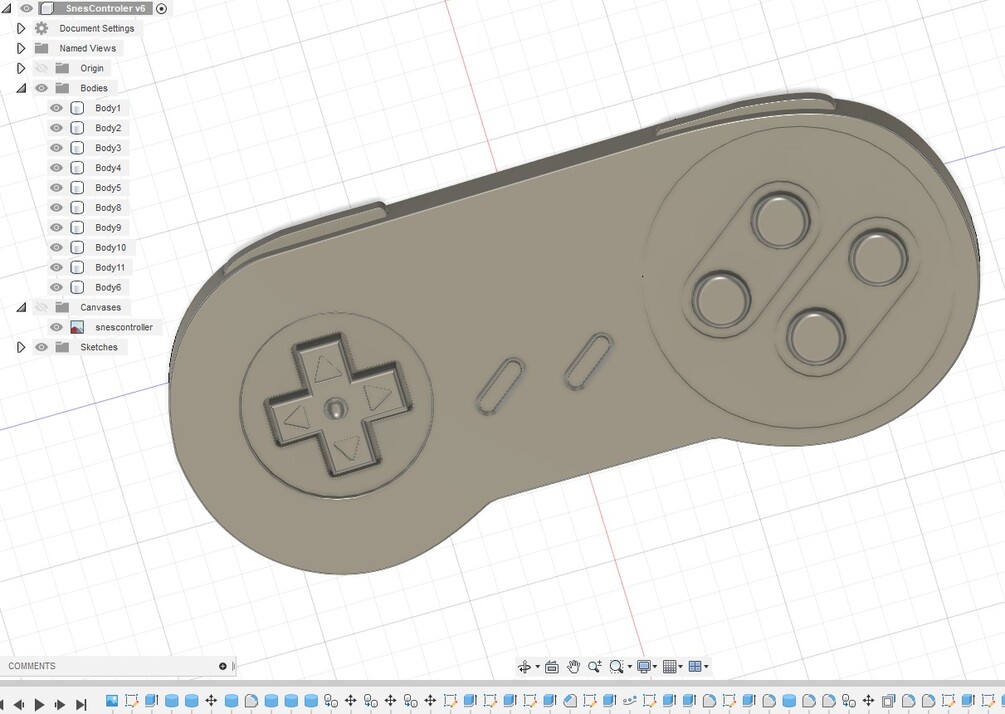Open the Orbit tool dropdown arrow
1005x714 pixels.
[x=537, y=667]
